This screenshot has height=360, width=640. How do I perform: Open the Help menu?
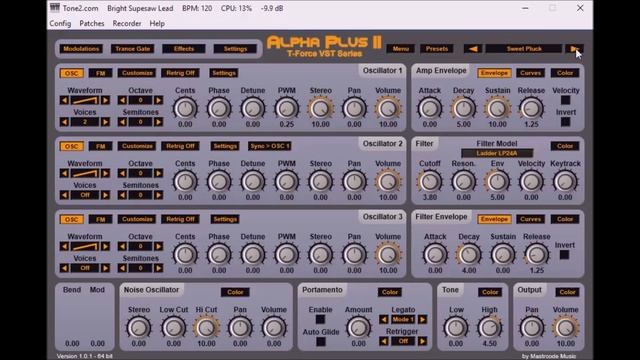click(x=157, y=23)
